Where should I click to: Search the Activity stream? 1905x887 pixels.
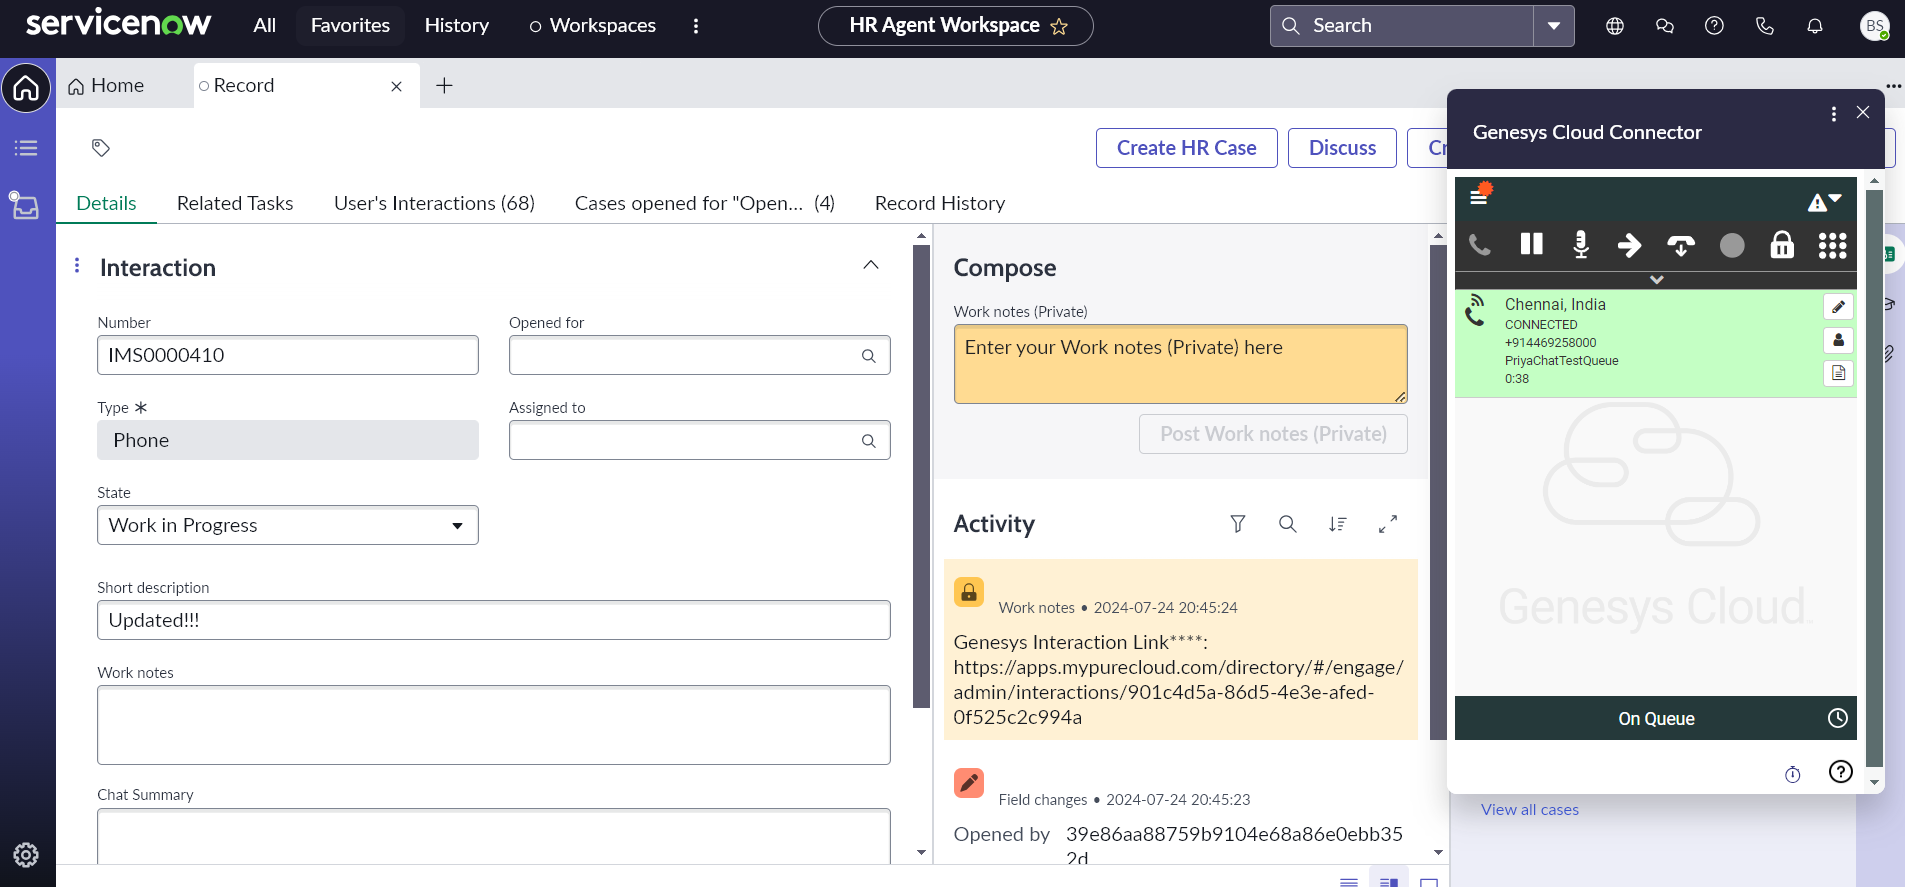tap(1288, 524)
